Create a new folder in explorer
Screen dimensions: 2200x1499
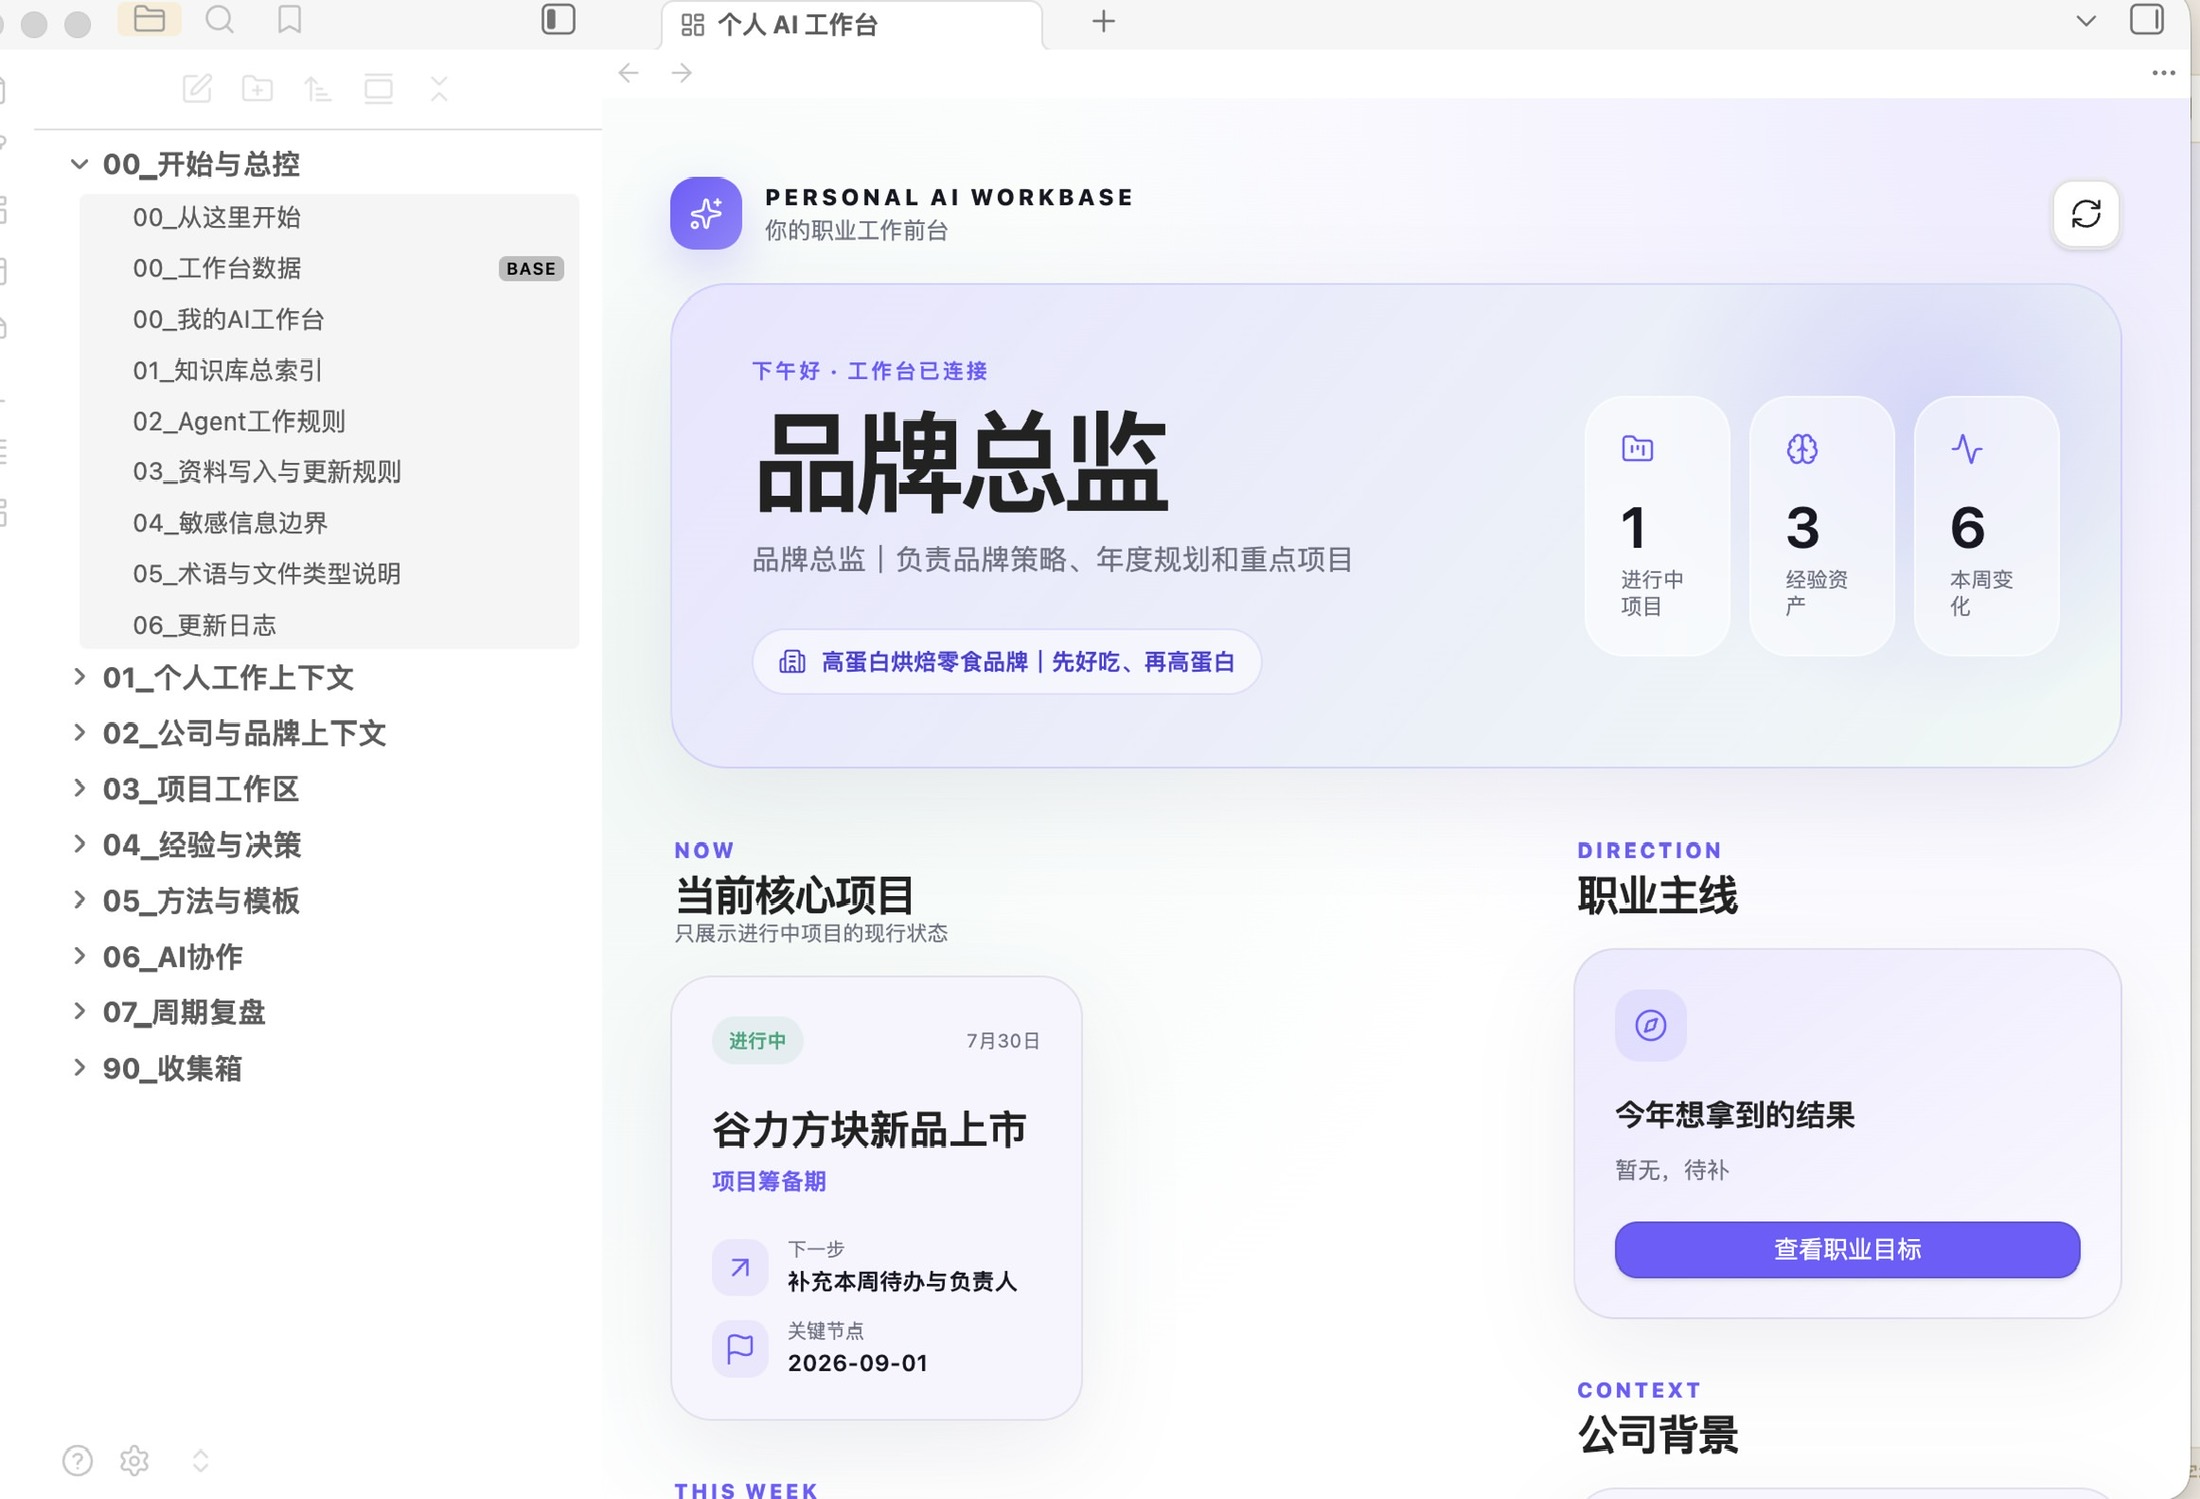(x=257, y=88)
